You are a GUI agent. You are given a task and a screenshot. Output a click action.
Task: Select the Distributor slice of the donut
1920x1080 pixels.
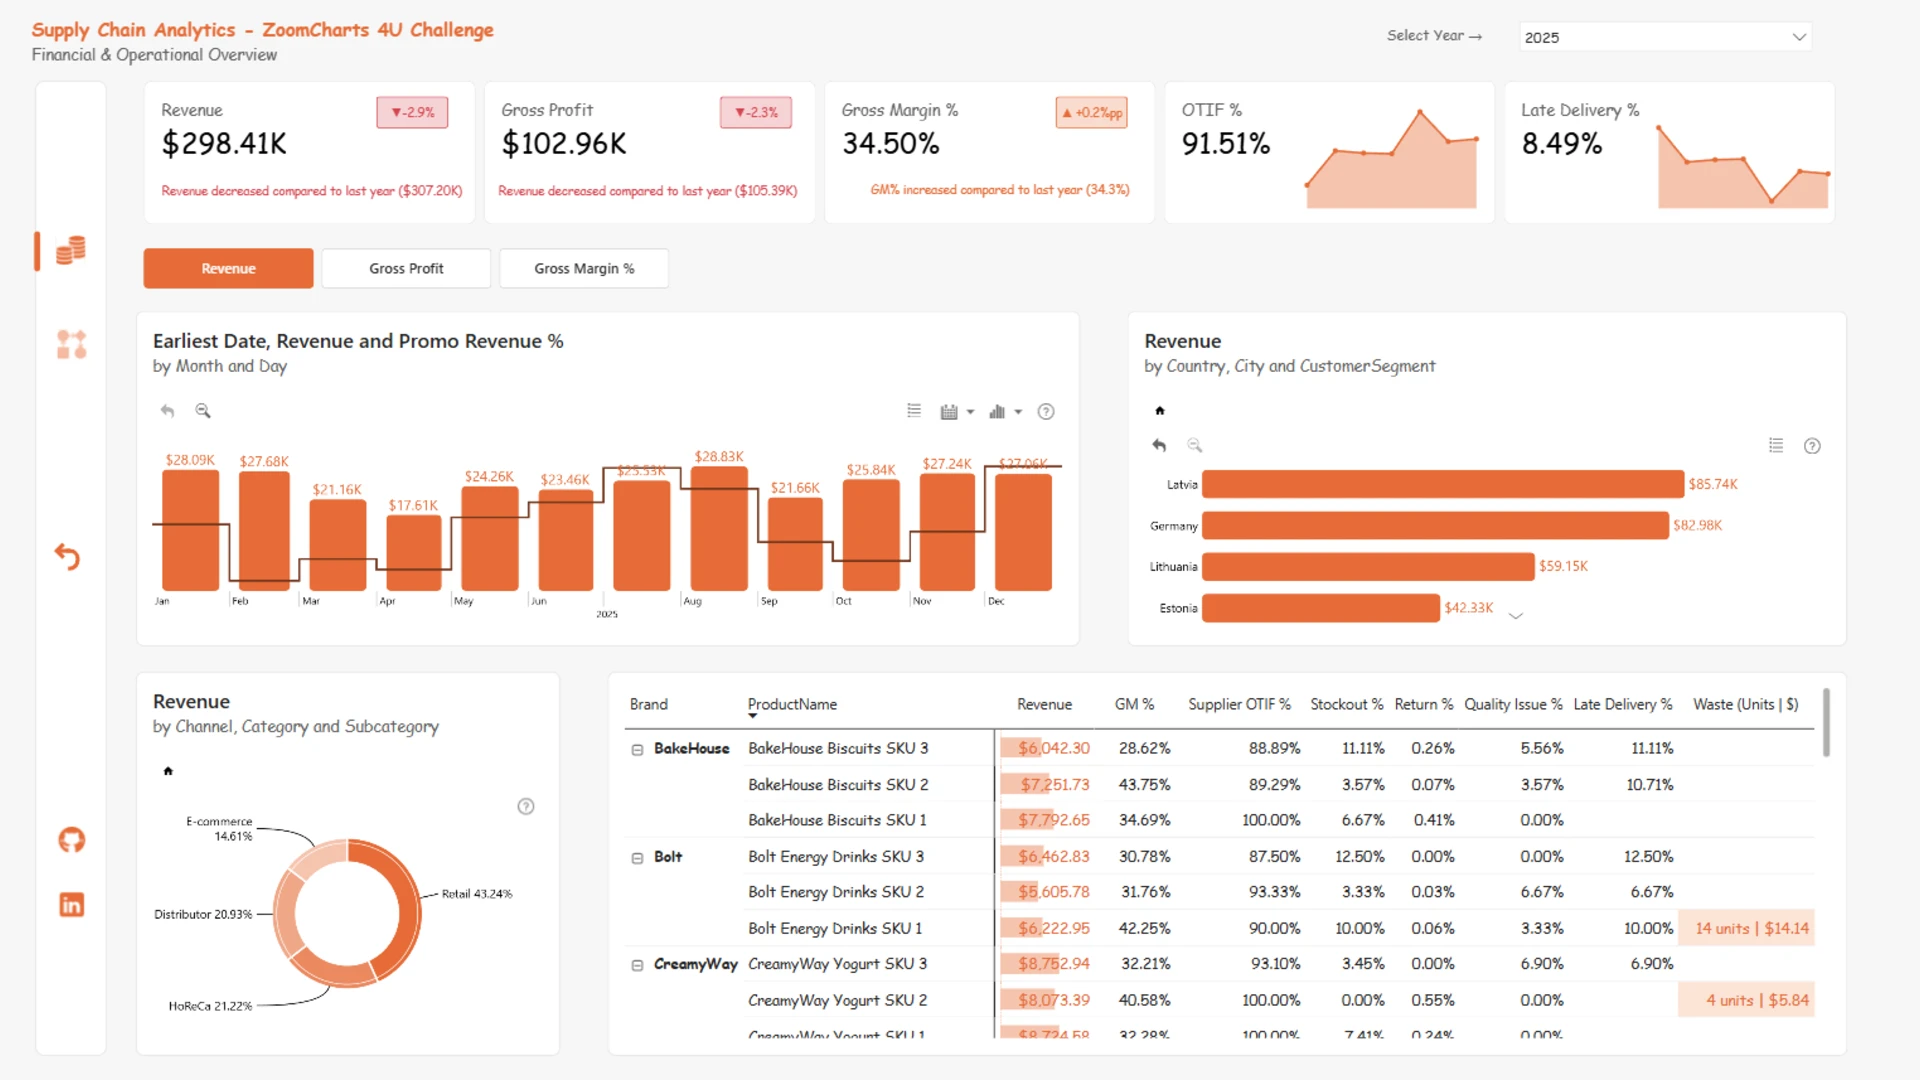click(x=286, y=913)
